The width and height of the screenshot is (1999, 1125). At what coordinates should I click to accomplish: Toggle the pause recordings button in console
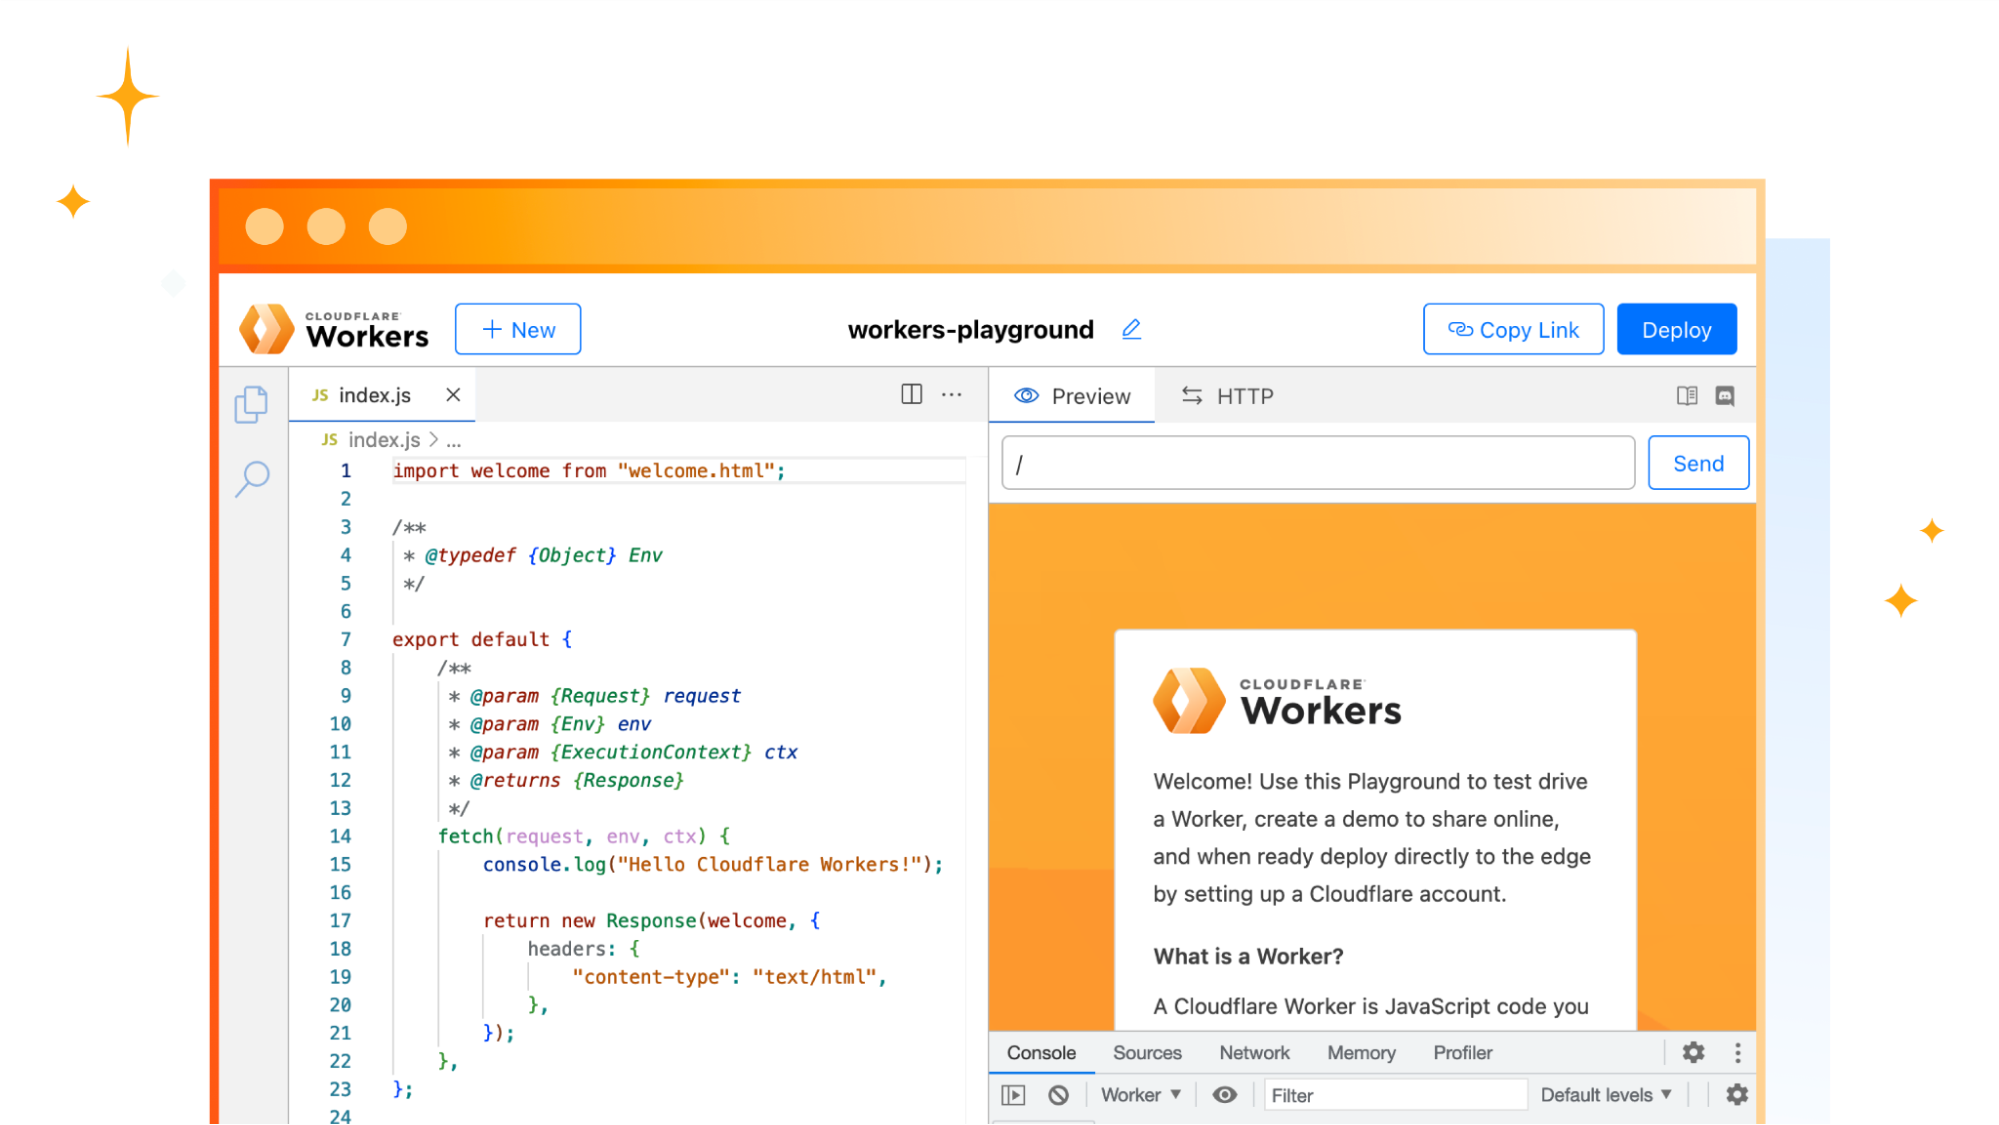coord(1015,1095)
